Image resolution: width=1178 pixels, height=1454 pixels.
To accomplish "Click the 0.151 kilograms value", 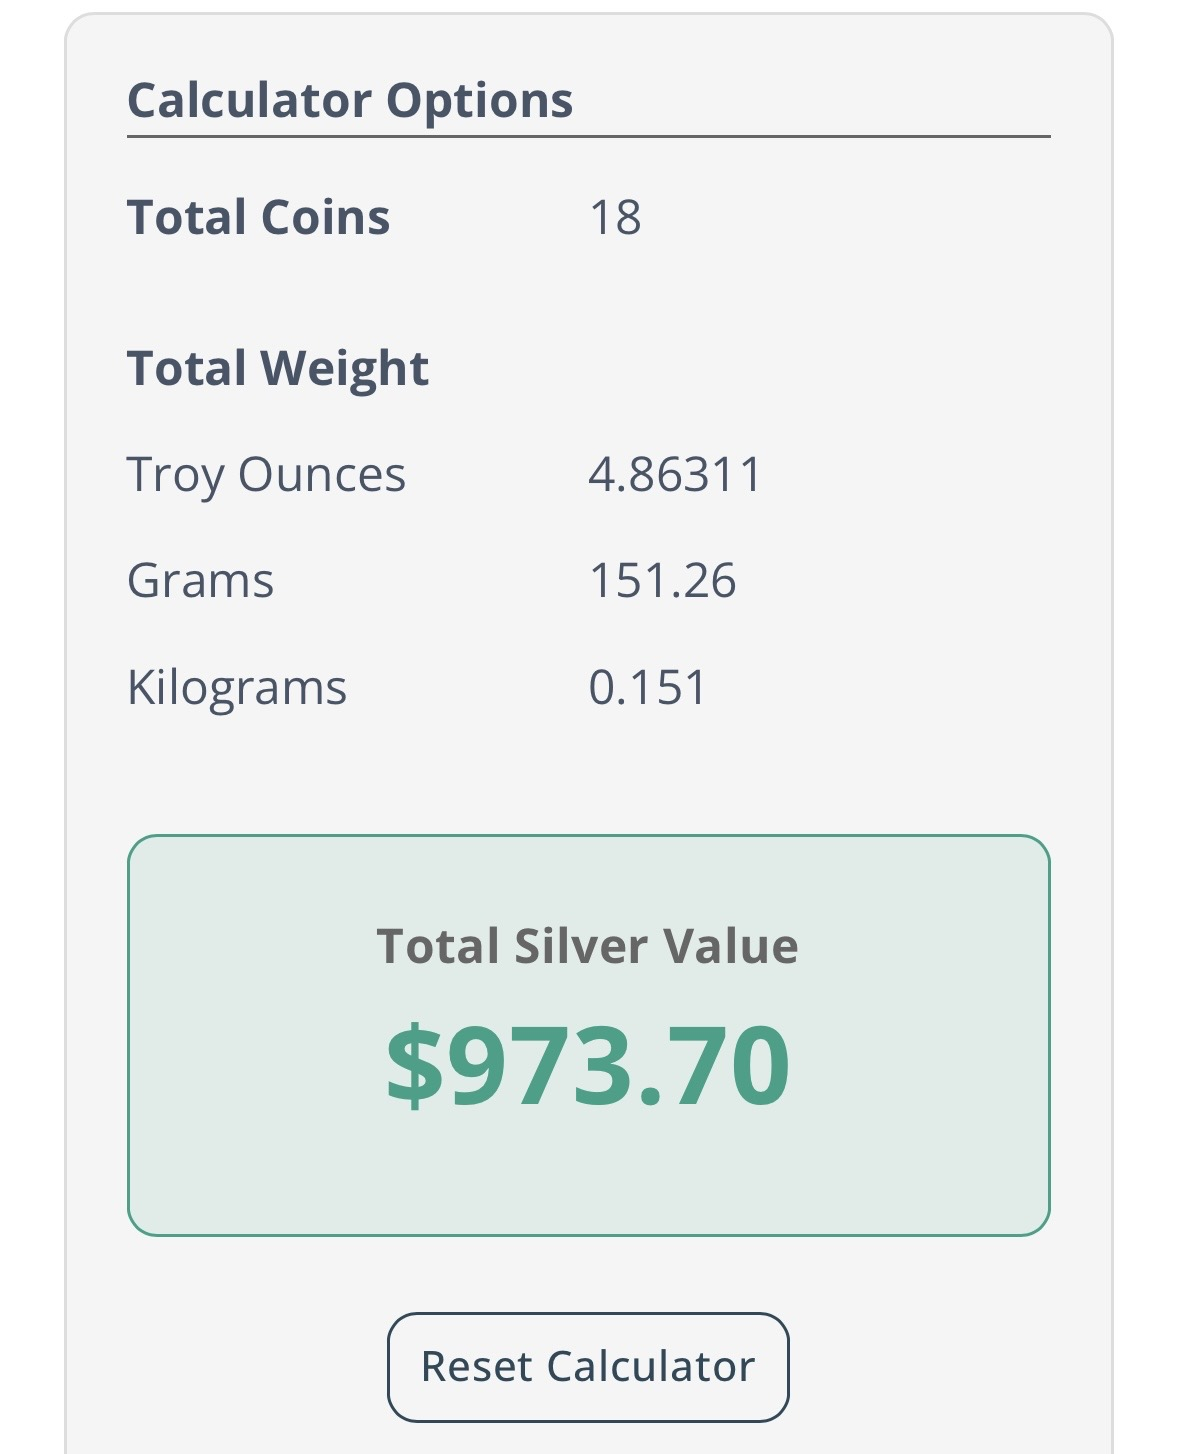I will tap(647, 688).
